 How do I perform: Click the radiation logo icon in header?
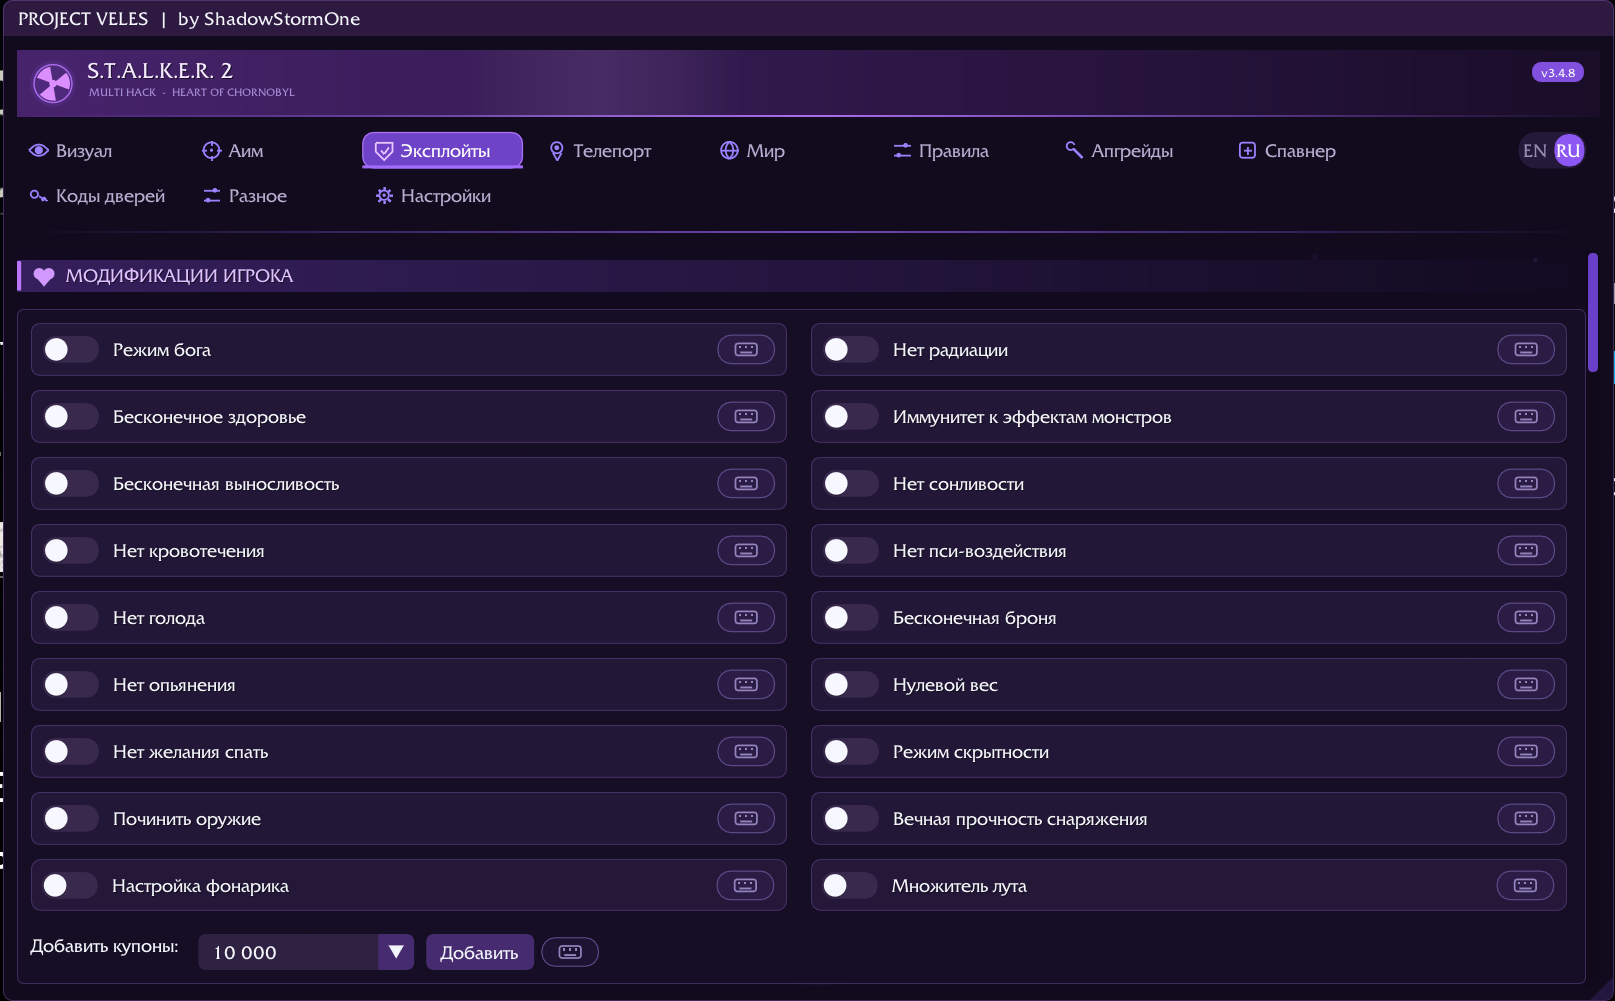(53, 83)
